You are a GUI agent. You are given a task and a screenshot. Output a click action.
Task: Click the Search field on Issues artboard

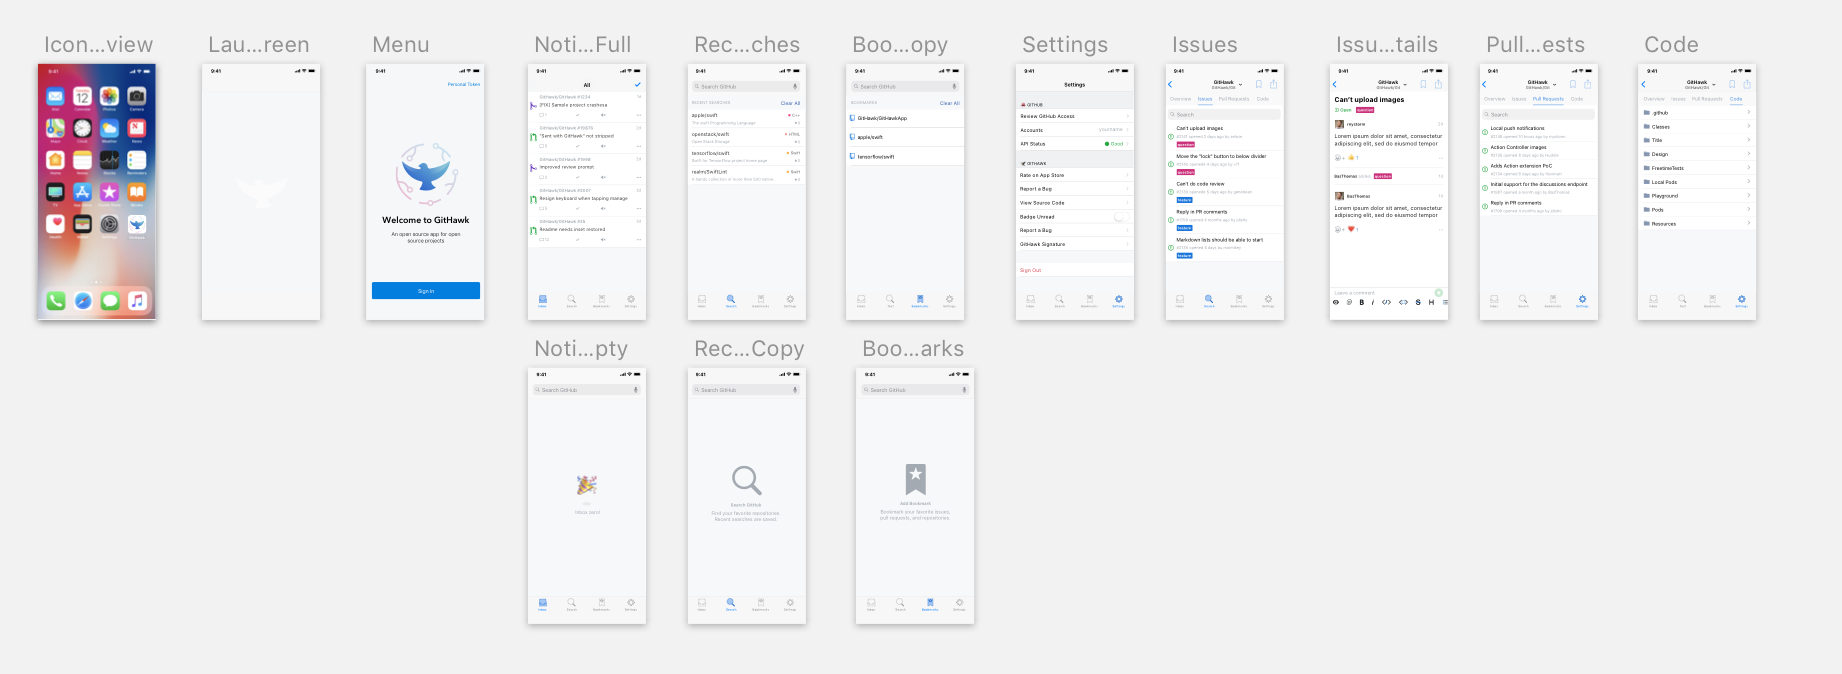coord(1225,115)
